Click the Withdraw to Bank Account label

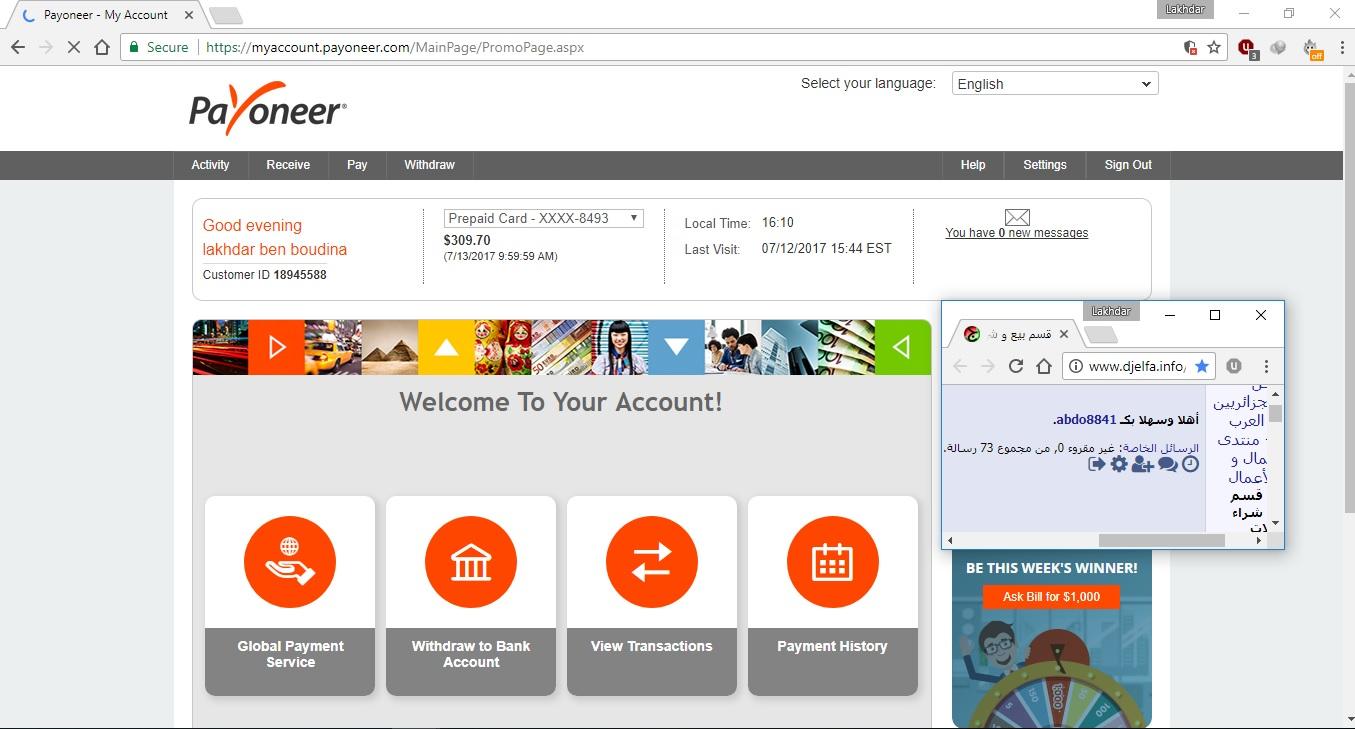pos(471,654)
